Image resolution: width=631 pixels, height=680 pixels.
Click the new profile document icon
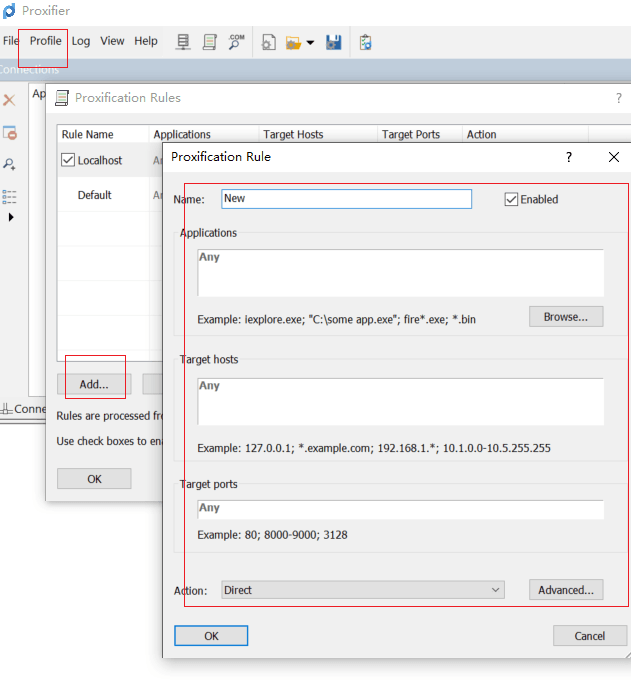[x=268, y=42]
